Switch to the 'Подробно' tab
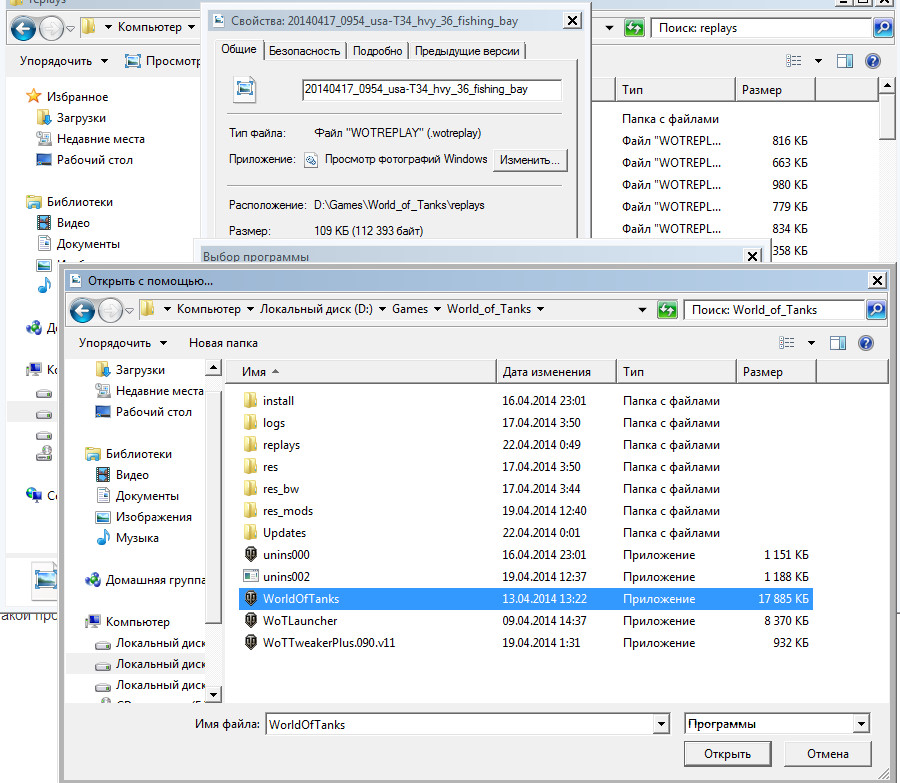The width and height of the screenshot is (900, 783). (378, 51)
